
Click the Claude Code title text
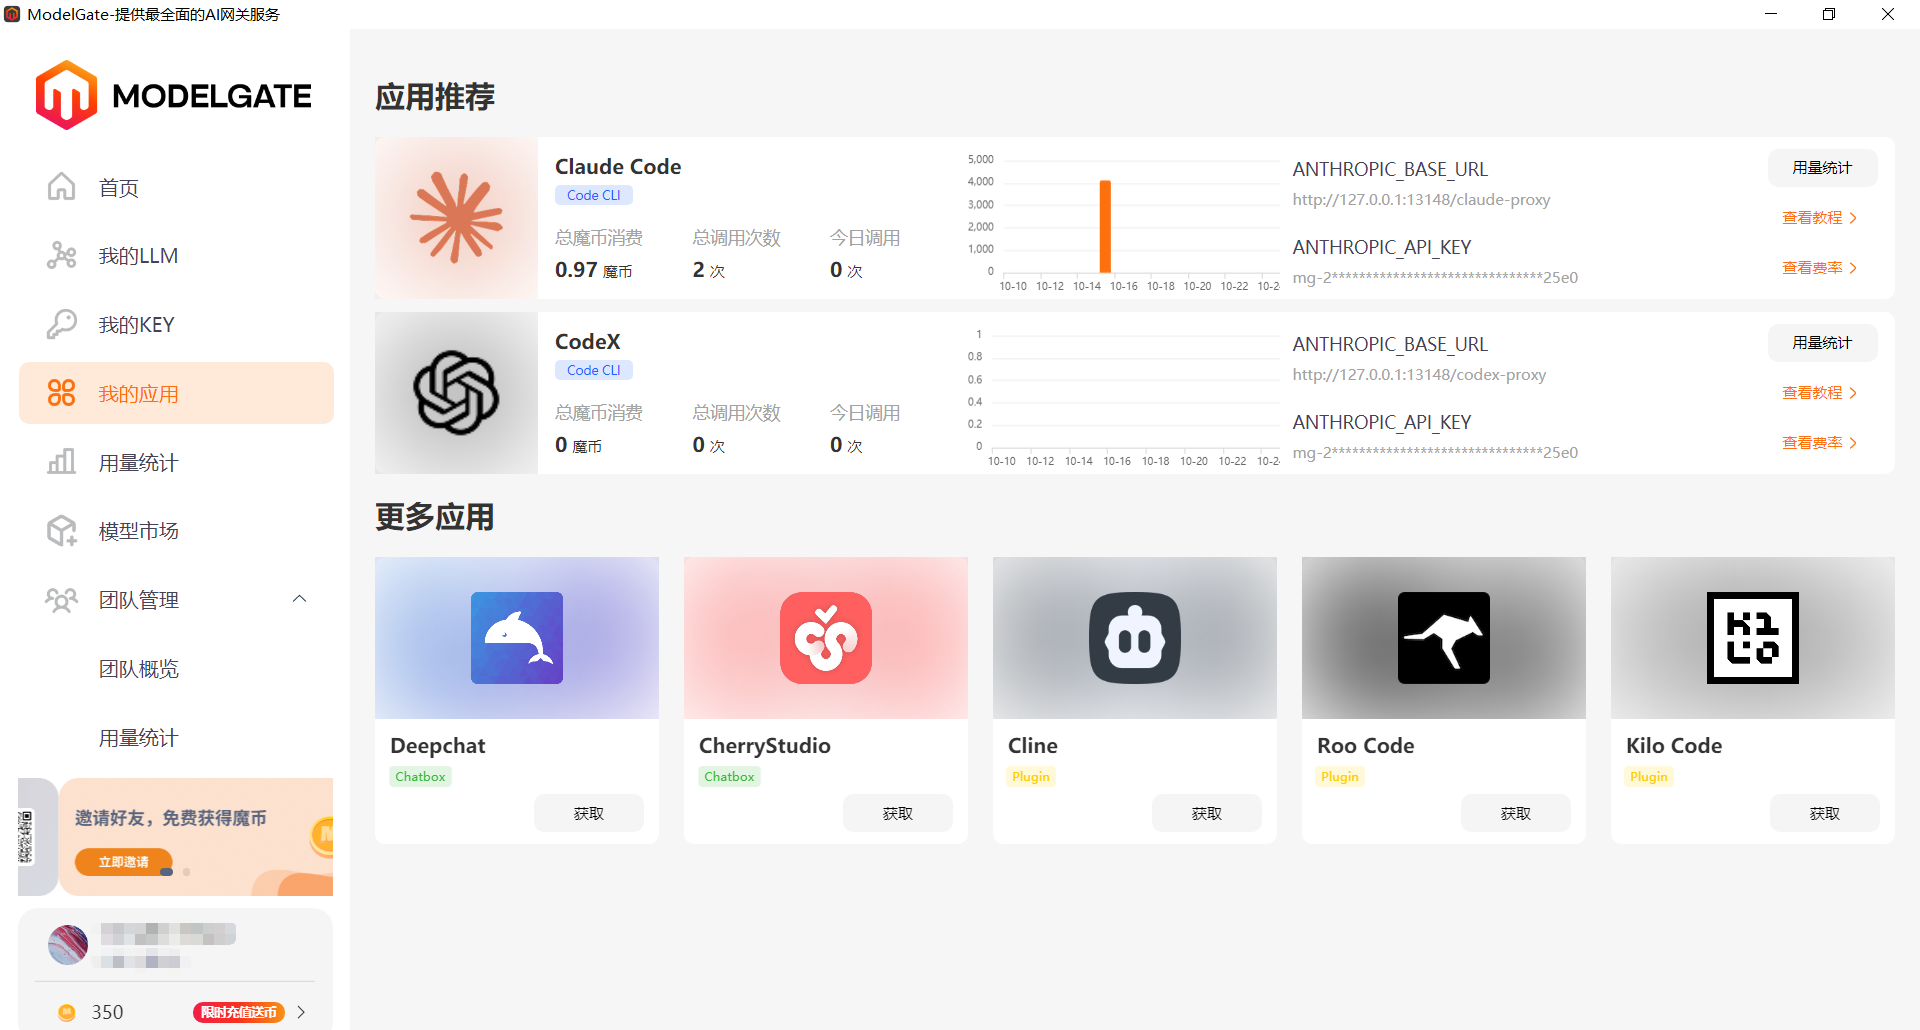[x=618, y=166]
